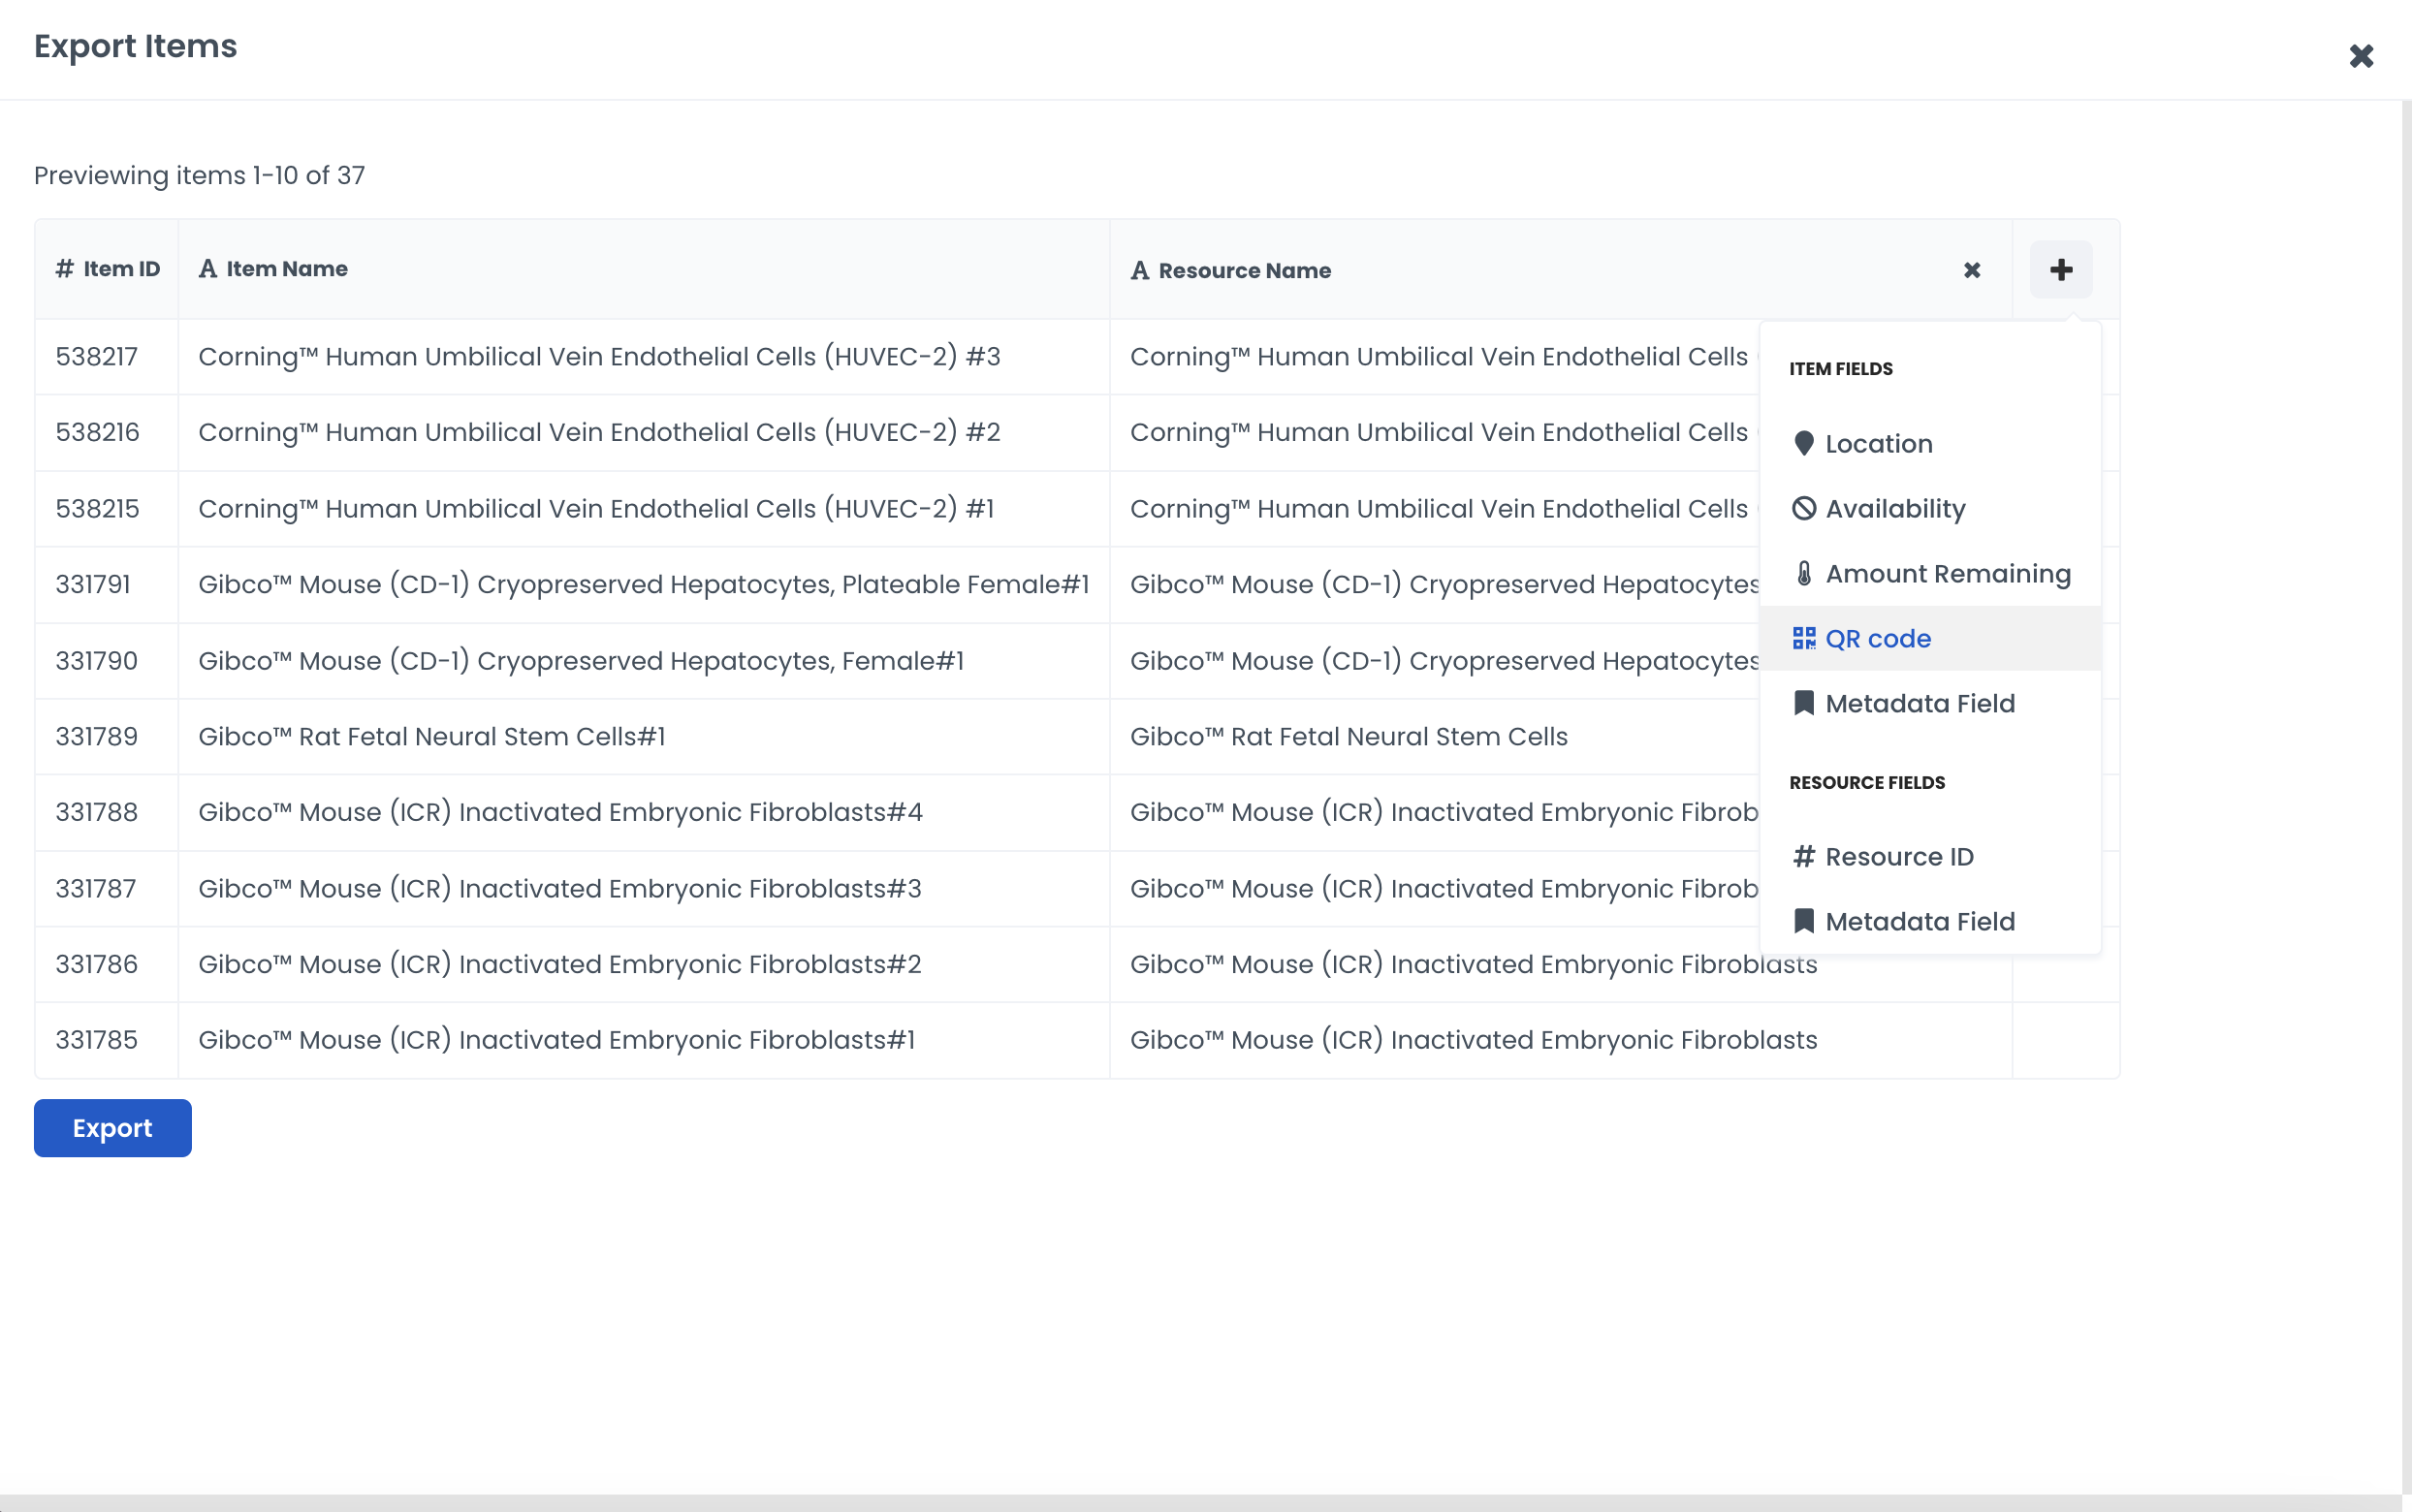Select Metadata Field under Resource Fields
The height and width of the screenshot is (1512, 2412).
pyautogui.click(x=1919, y=922)
